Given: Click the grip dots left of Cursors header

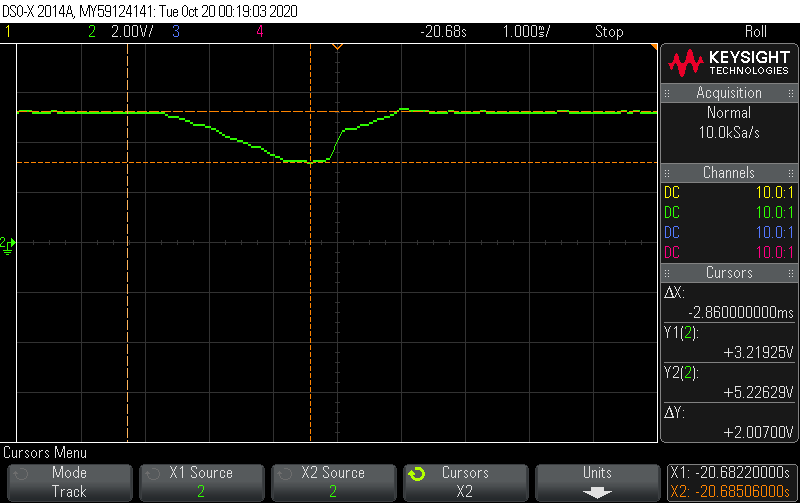Looking at the screenshot, I should coord(667,272).
